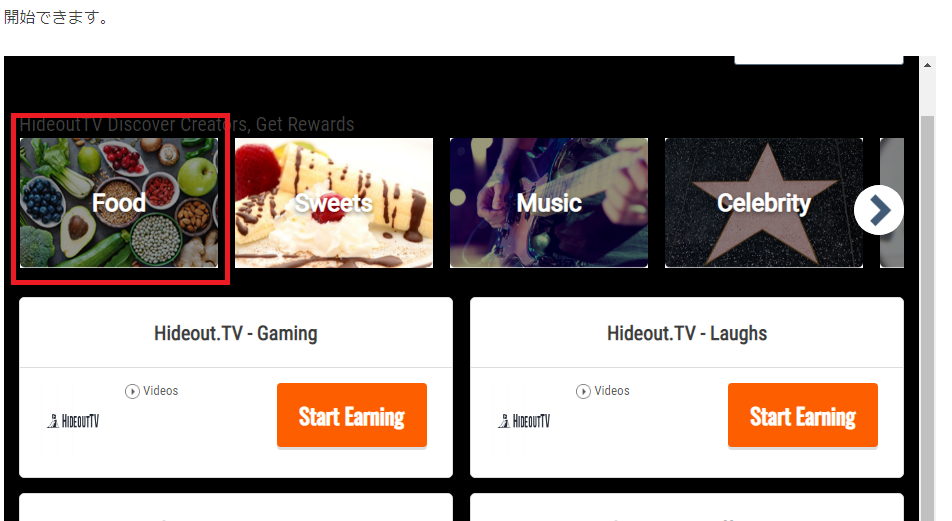Click the HideoutTV logo in Laughs card
This screenshot has height=521, width=952.
pos(524,421)
